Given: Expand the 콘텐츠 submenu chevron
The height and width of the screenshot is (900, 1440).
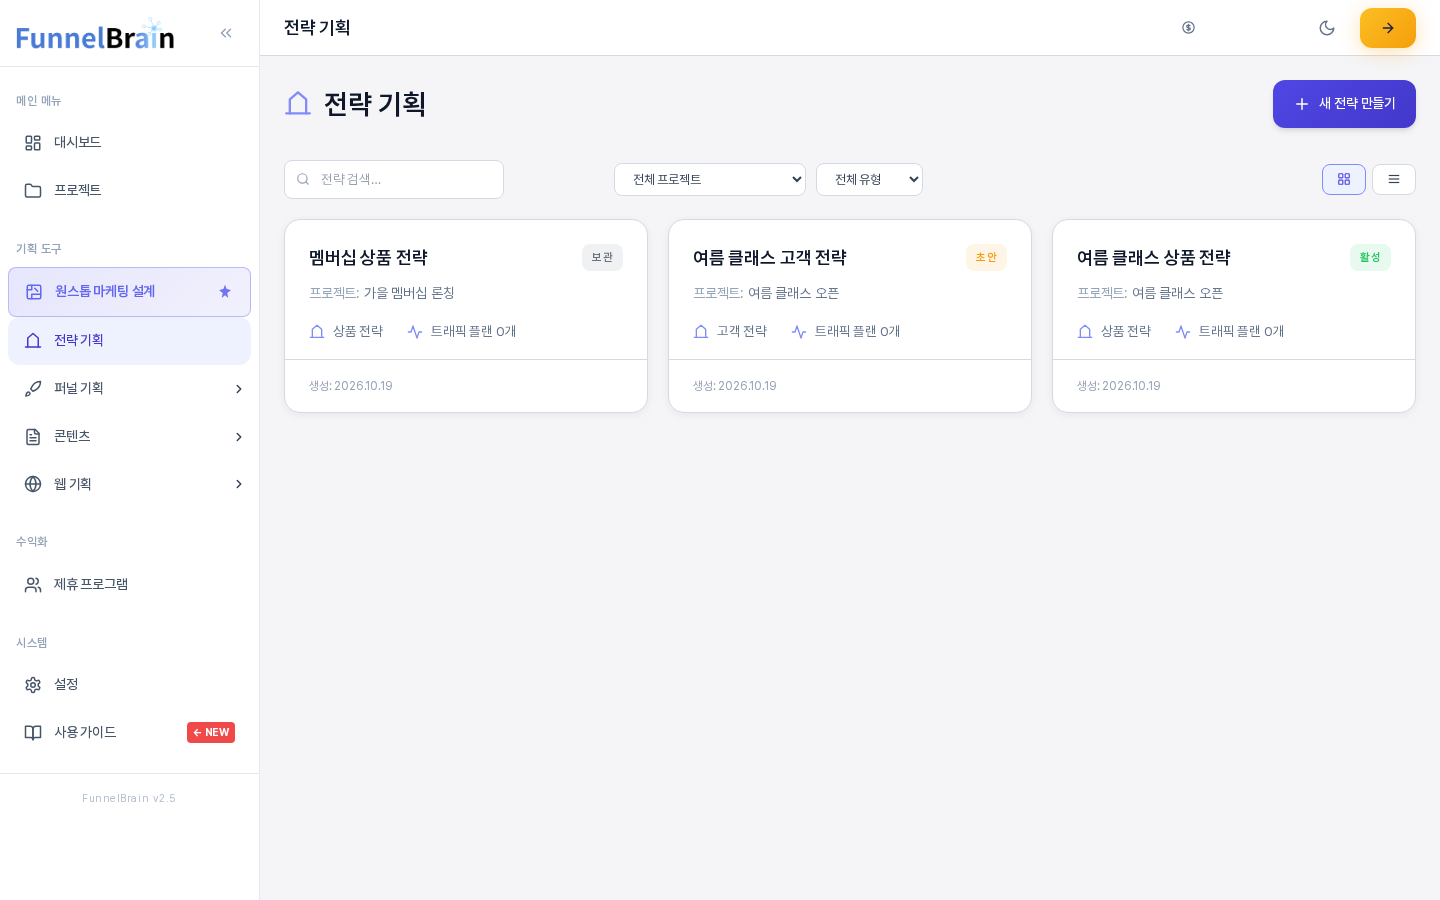Looking at the screenshot, I should [239, 437].
